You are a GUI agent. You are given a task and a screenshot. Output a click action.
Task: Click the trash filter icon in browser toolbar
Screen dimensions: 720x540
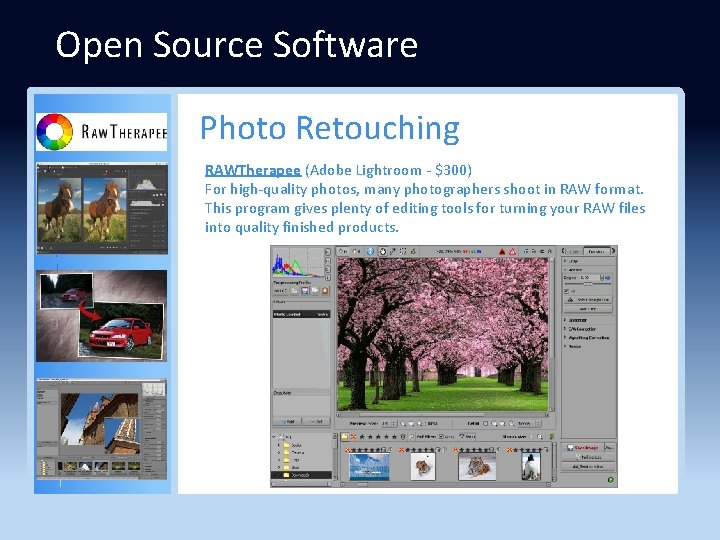403,437
